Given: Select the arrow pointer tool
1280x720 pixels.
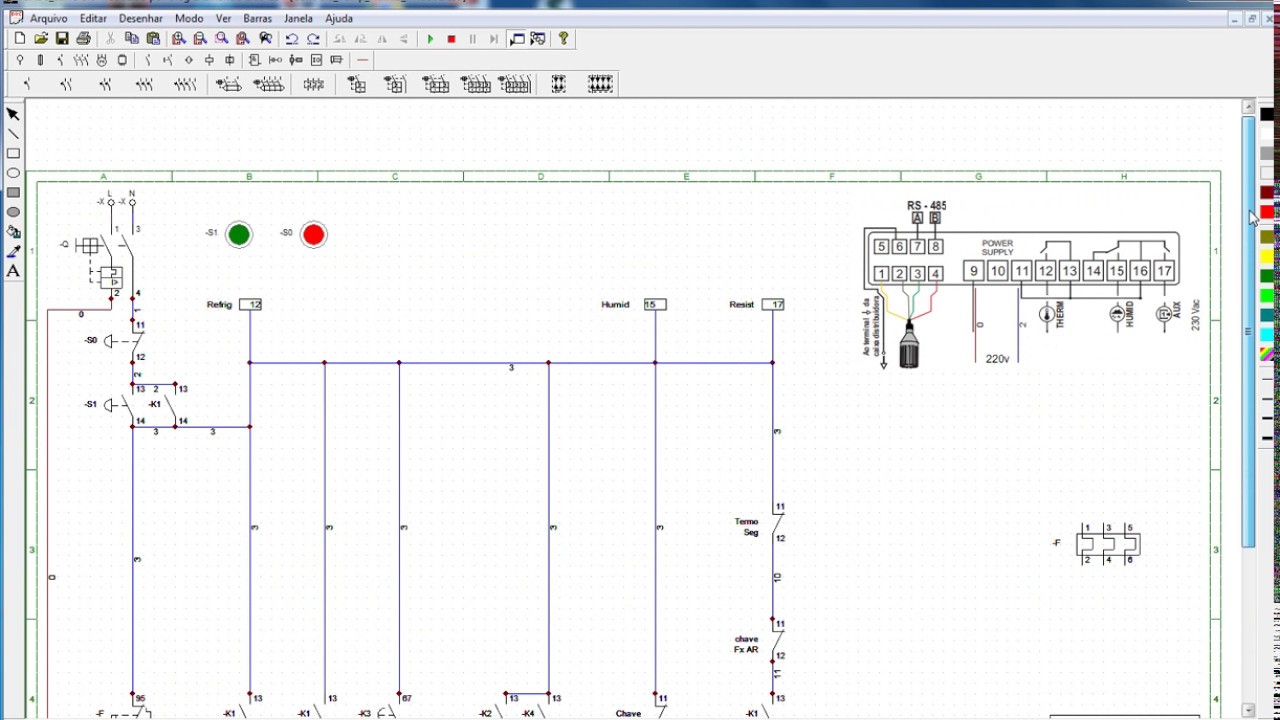Looking at the screenshot, I should point(13,115).
